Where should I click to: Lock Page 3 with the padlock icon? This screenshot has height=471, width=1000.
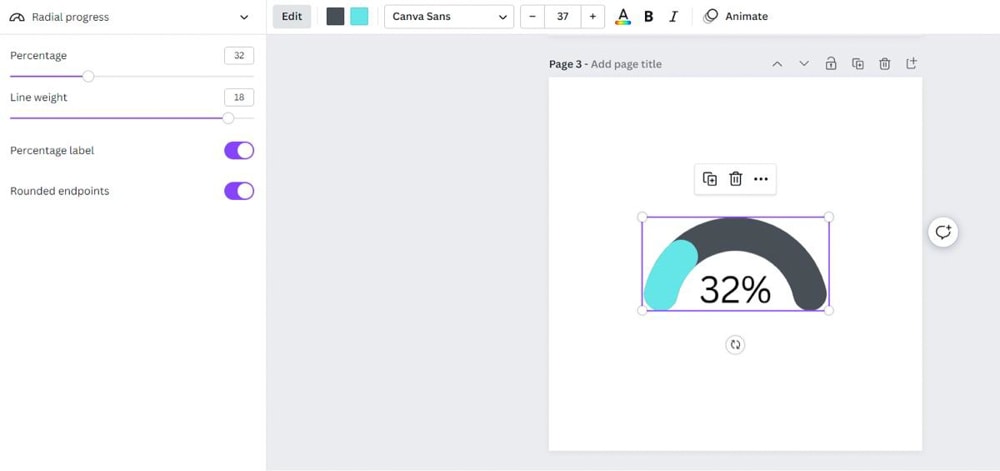tap(830, 63)
